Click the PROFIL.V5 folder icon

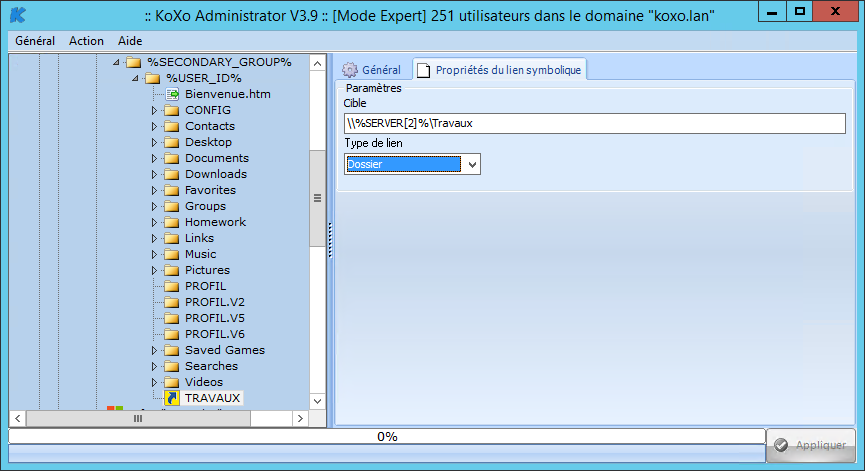(x=172, y=318)
